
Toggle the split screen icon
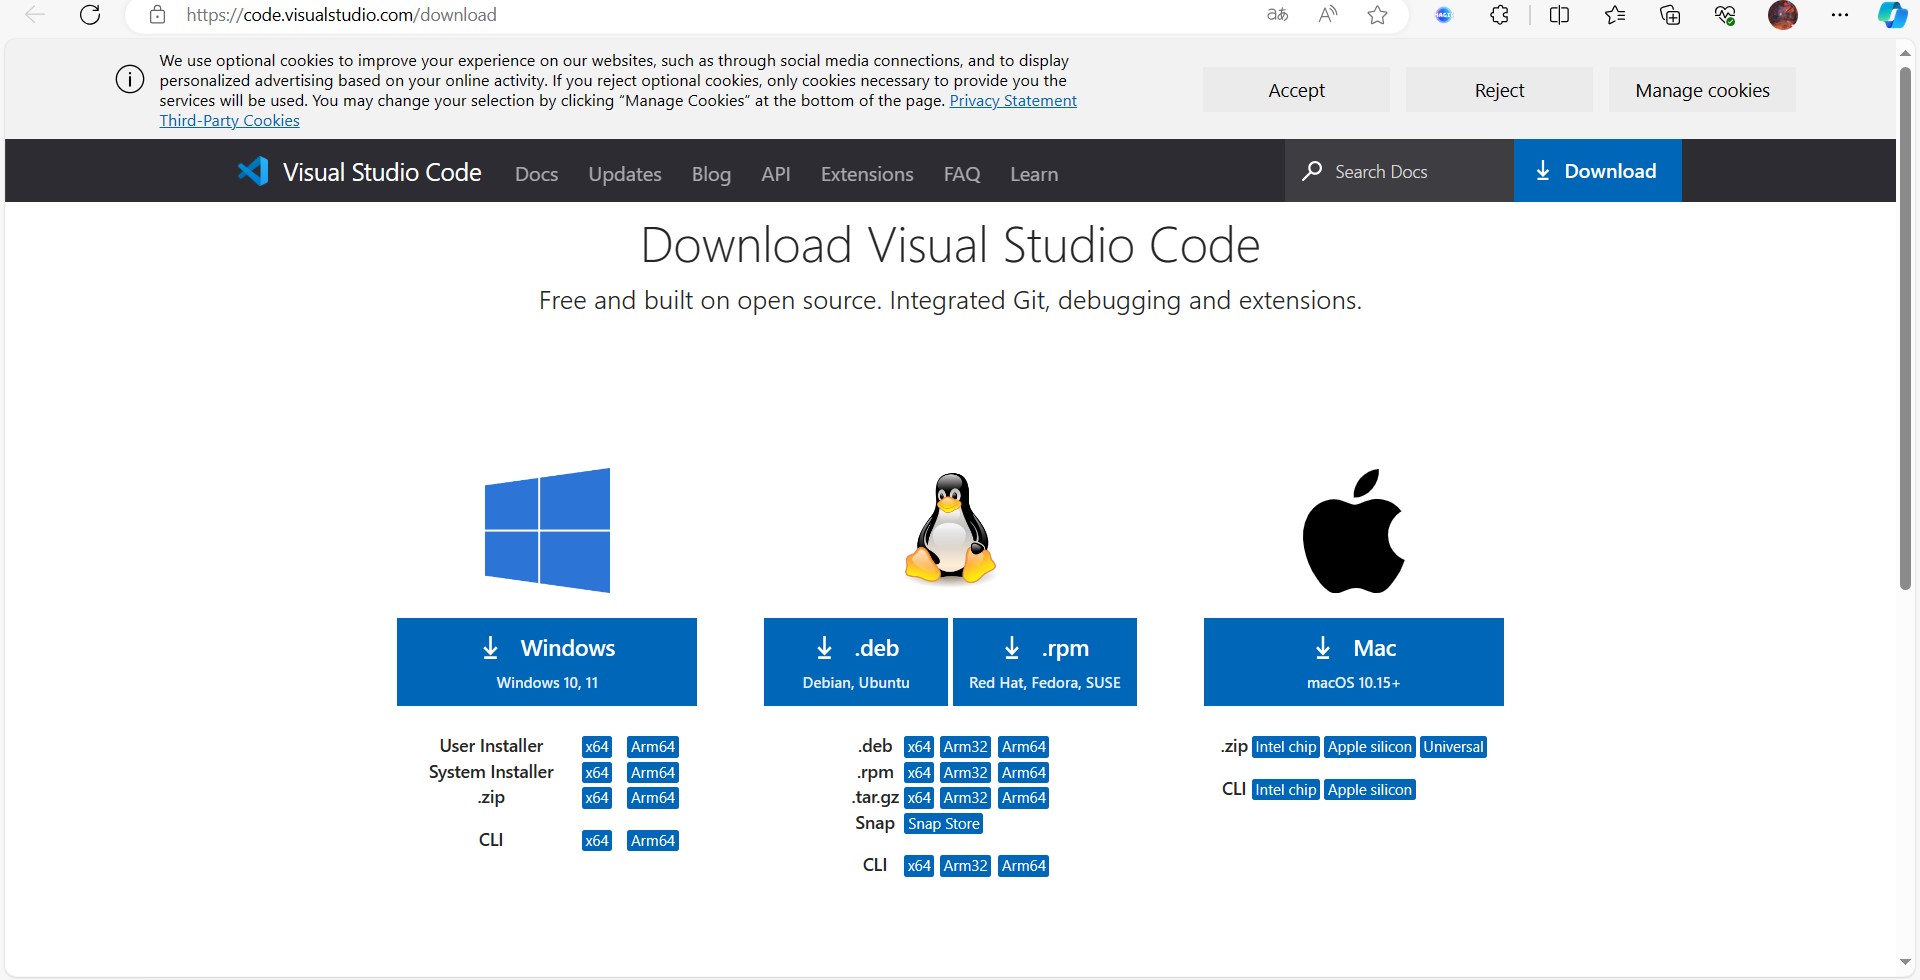pyautogui.click(x=1559, y=15)
